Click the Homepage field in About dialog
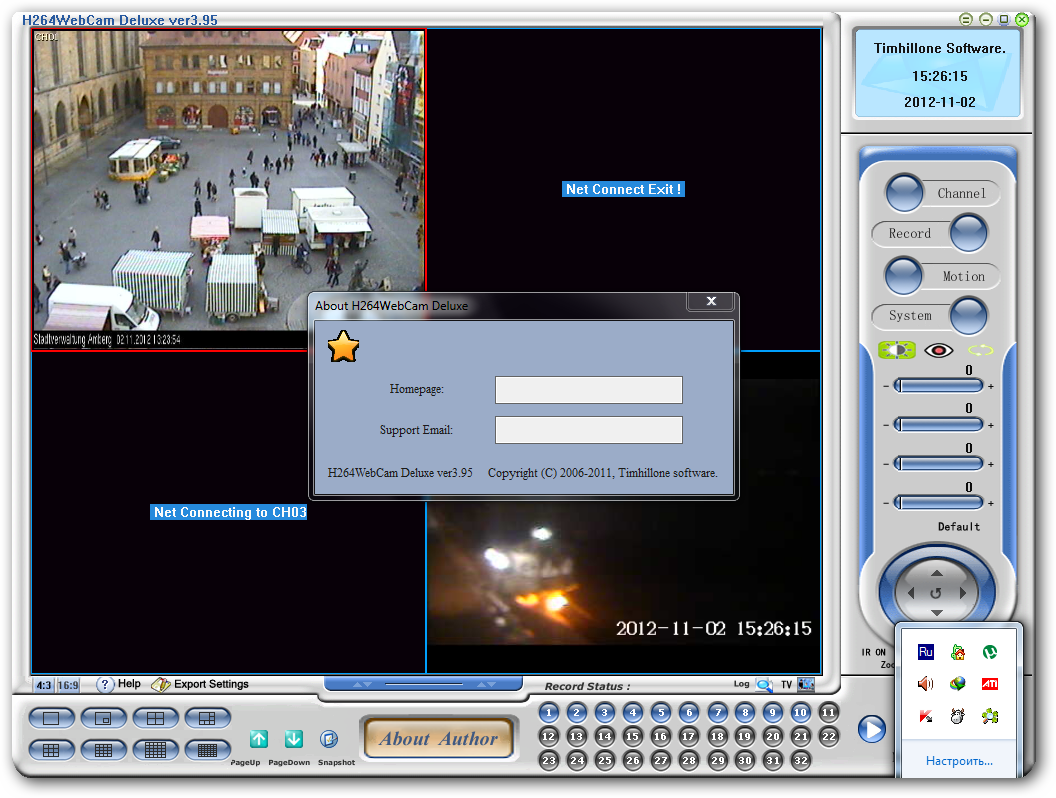The width and height of the screenshot is (1056, 798). pyautogui.click(x=588, y=390)
